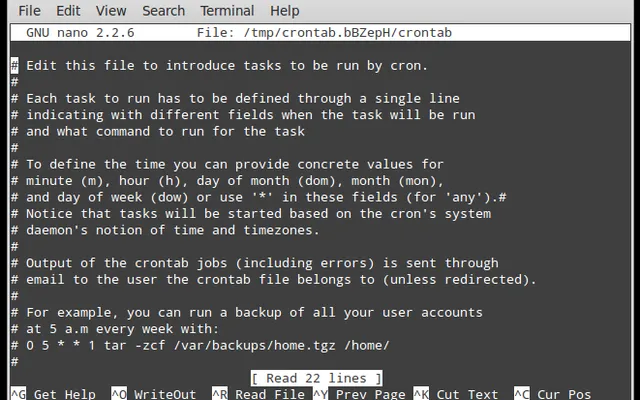This screenshot has width=640, height=400.
Task: Click the ^O WriteOut shortcut
Action: coord(154,394)
